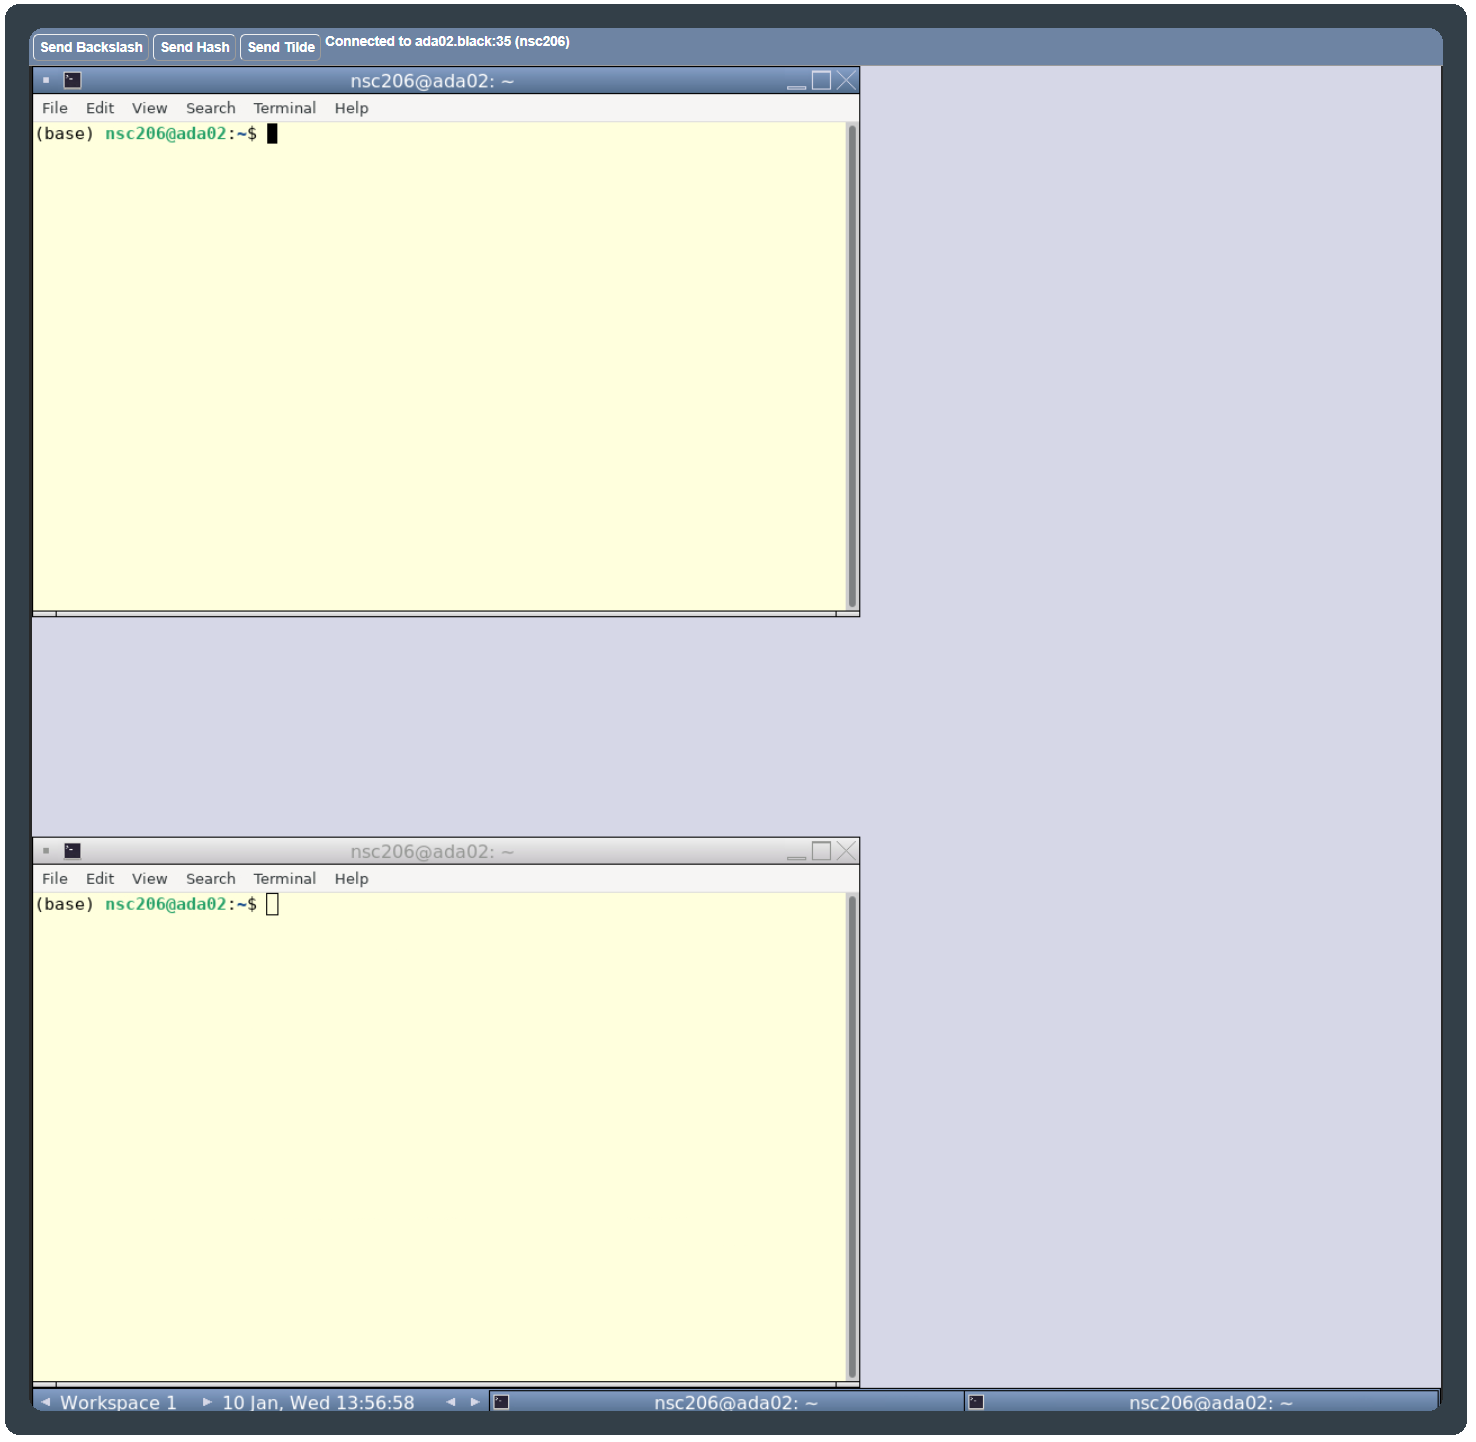
Task: Click left arrow before taskbar window list
Action: 451,1403
